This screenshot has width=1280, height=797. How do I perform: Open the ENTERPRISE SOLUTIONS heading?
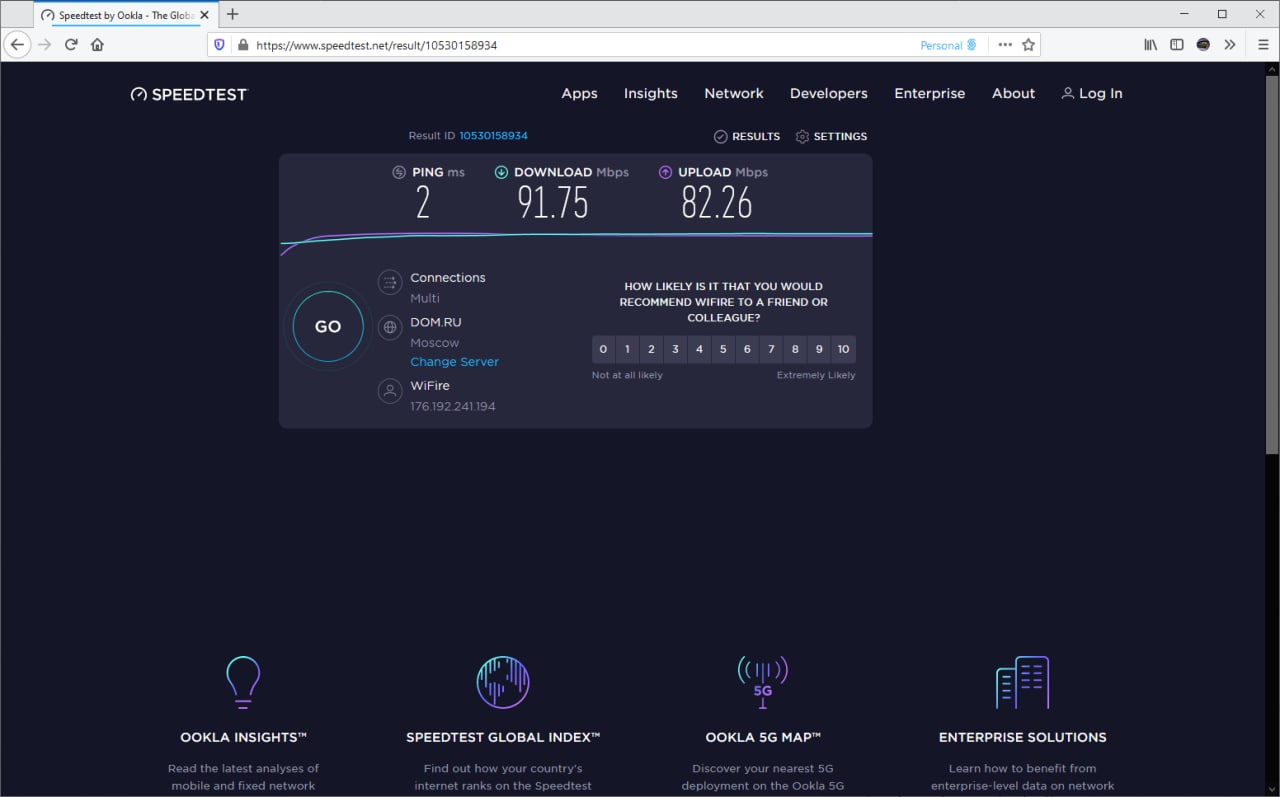1023,737
